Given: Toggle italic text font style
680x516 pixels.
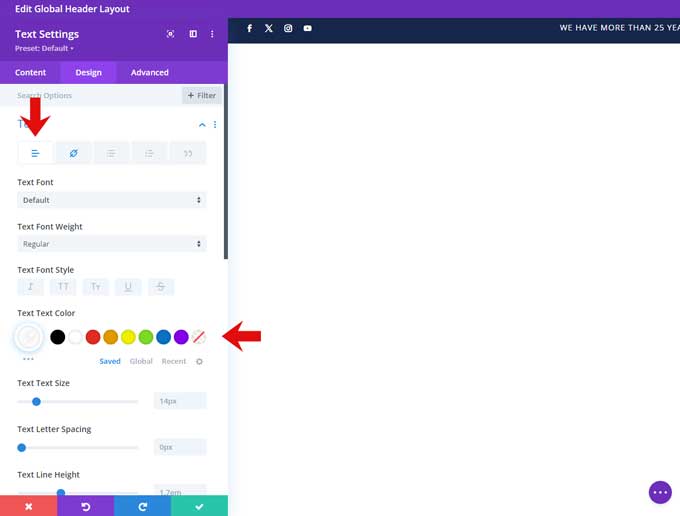Looking at the screenshot, I should 30,287.
